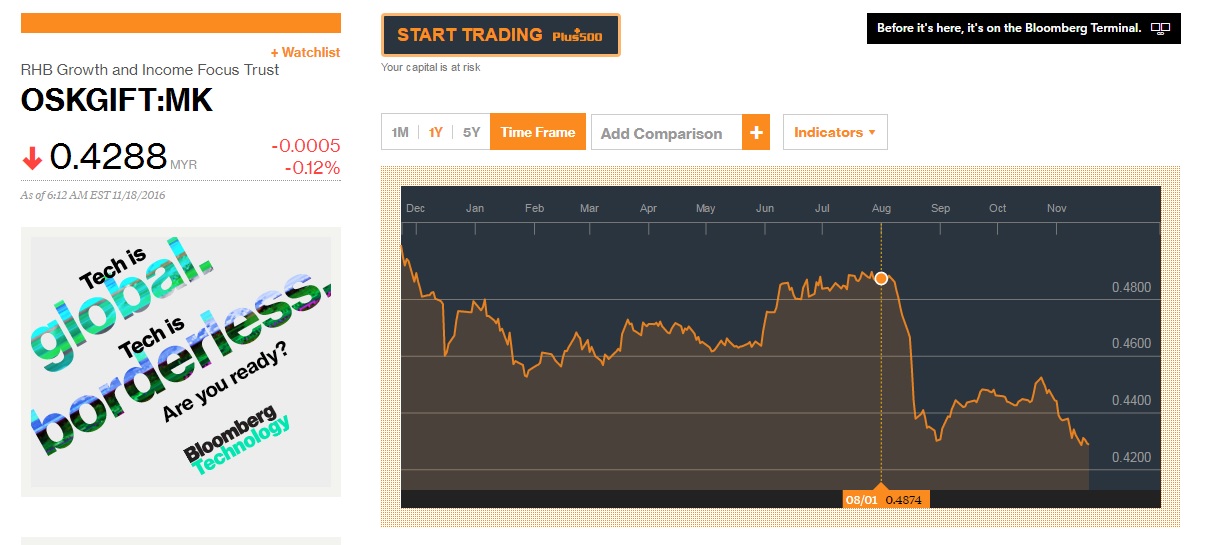Click the orange data point marker on chart
This screenshot has width=1205, height=545.
[881, 278]
